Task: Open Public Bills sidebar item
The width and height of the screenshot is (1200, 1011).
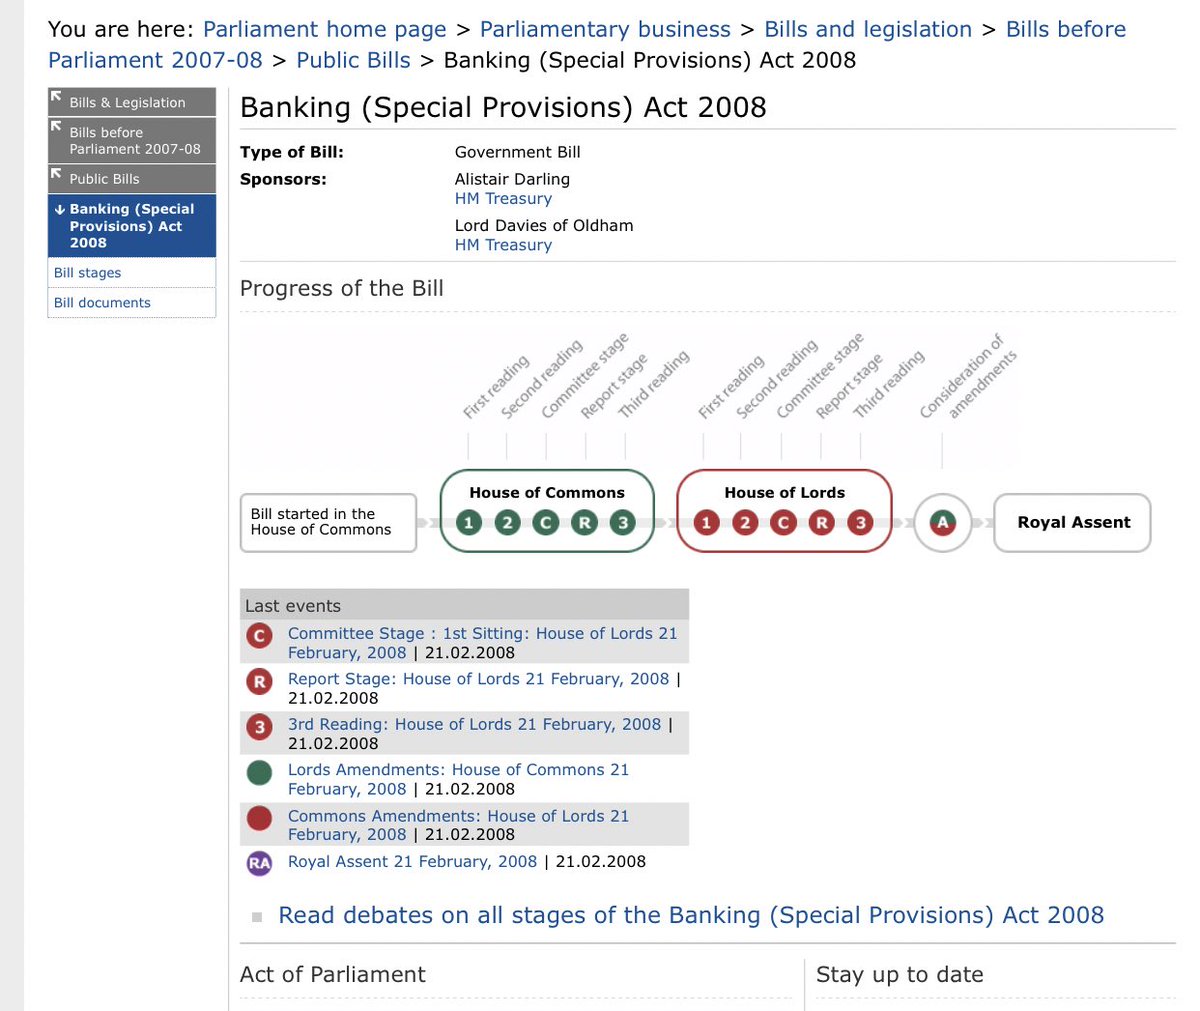Action: (132, 178)
